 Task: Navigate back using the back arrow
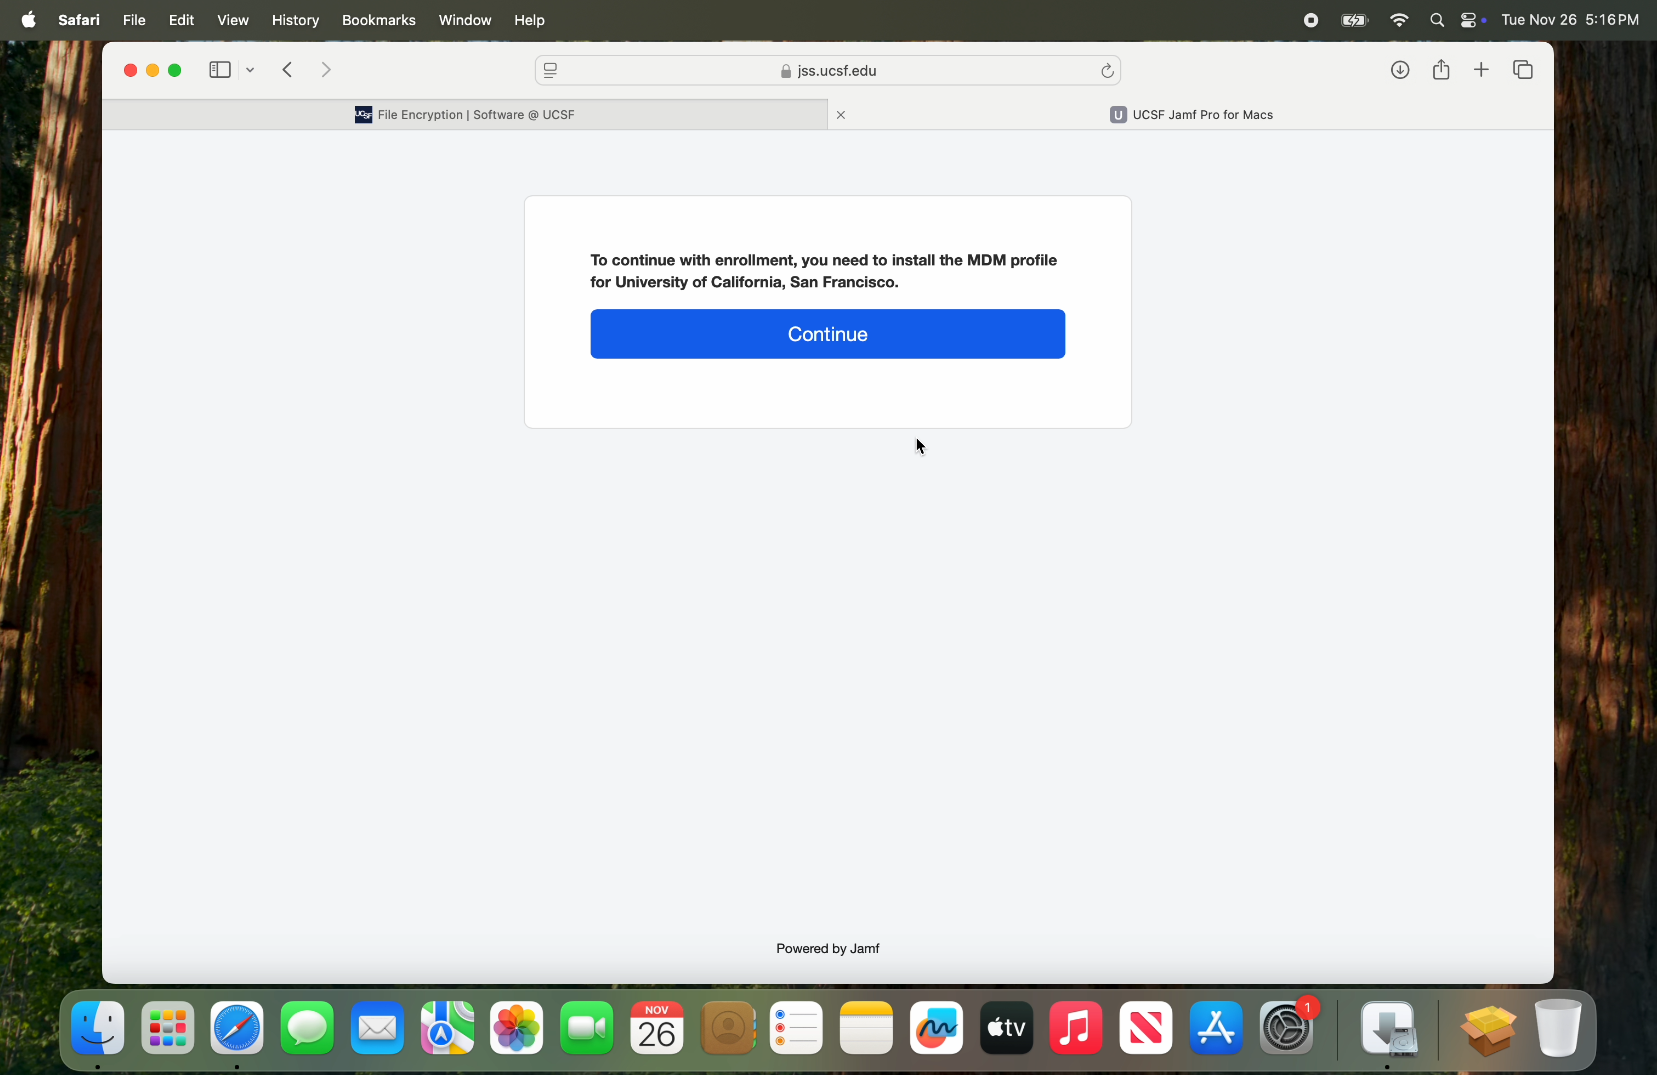point(288,70)
